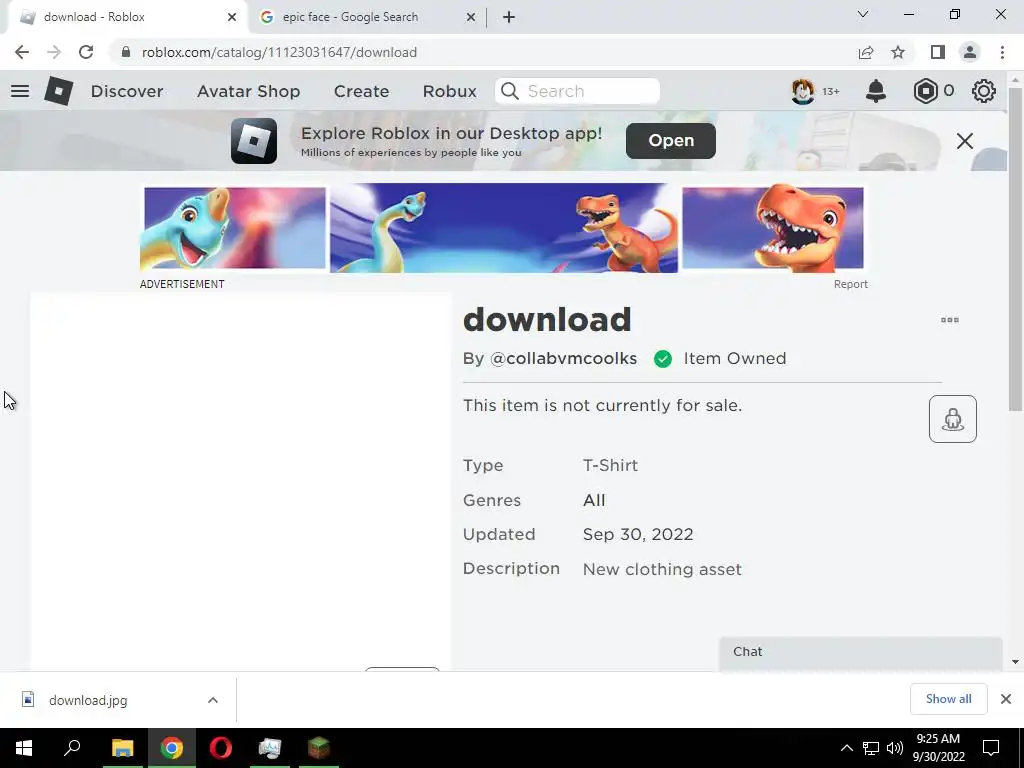Open the user avatar profile icon
Viewport: 1024px width, 768px height.
[x=803, y=91]
